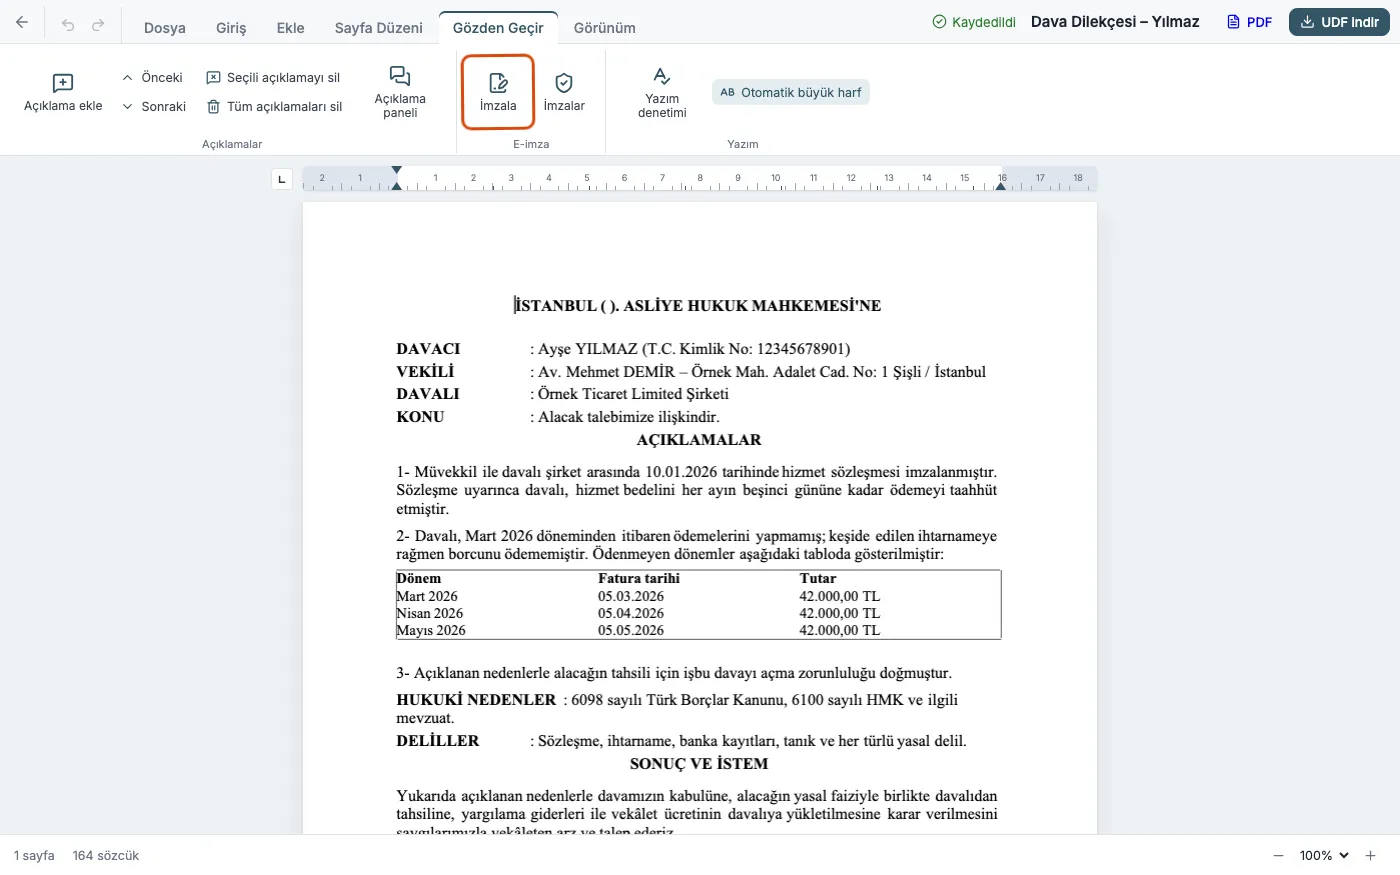View signatures with the İmzalar button
1400x875 pixels.
coord(564,92)
